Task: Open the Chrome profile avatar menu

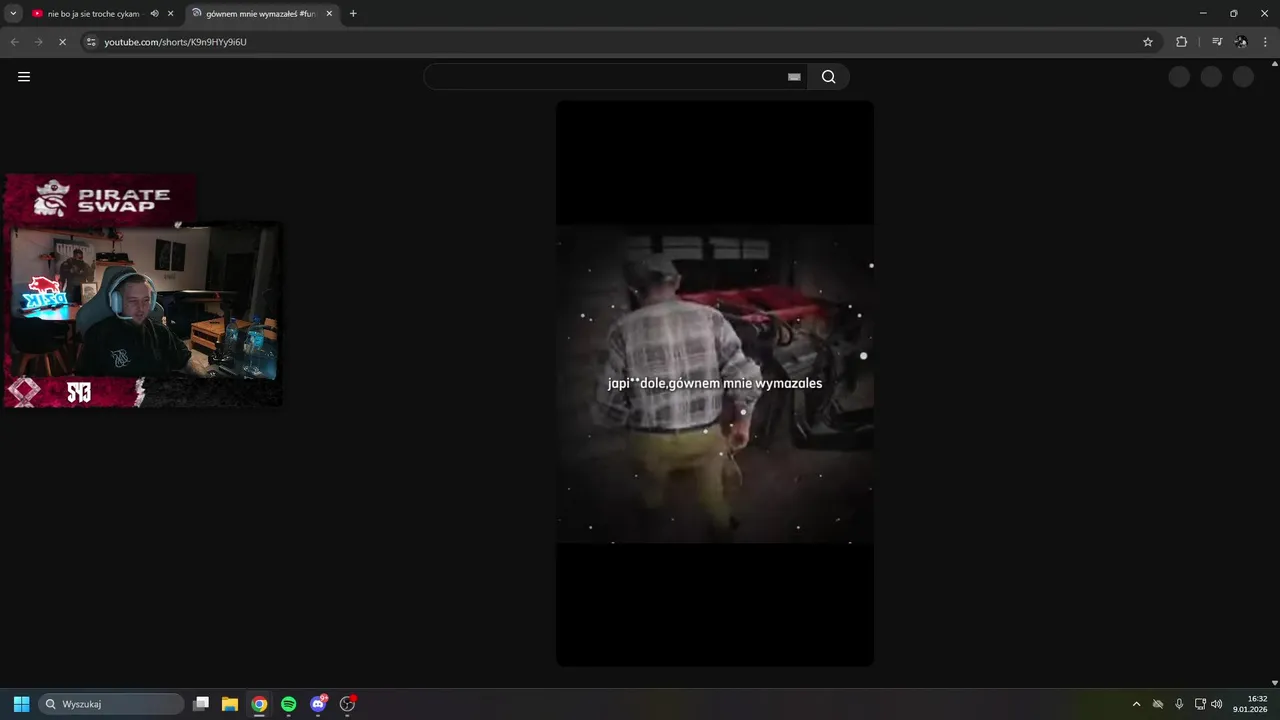Action: pyautogui.click(x=1241, y=42)
